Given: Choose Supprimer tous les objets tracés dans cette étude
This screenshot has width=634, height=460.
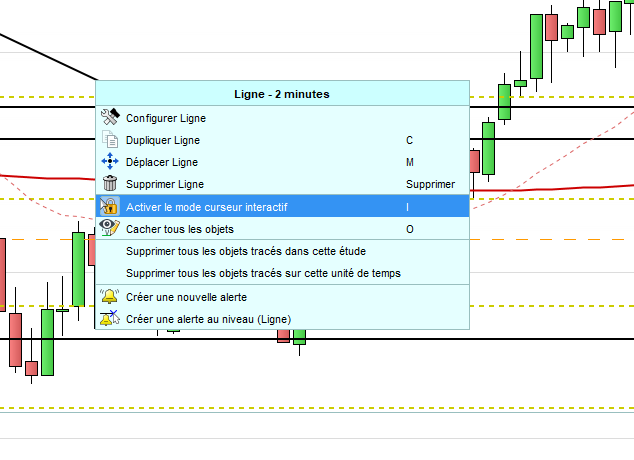Looking at the screenshot, I should point(282,251).
